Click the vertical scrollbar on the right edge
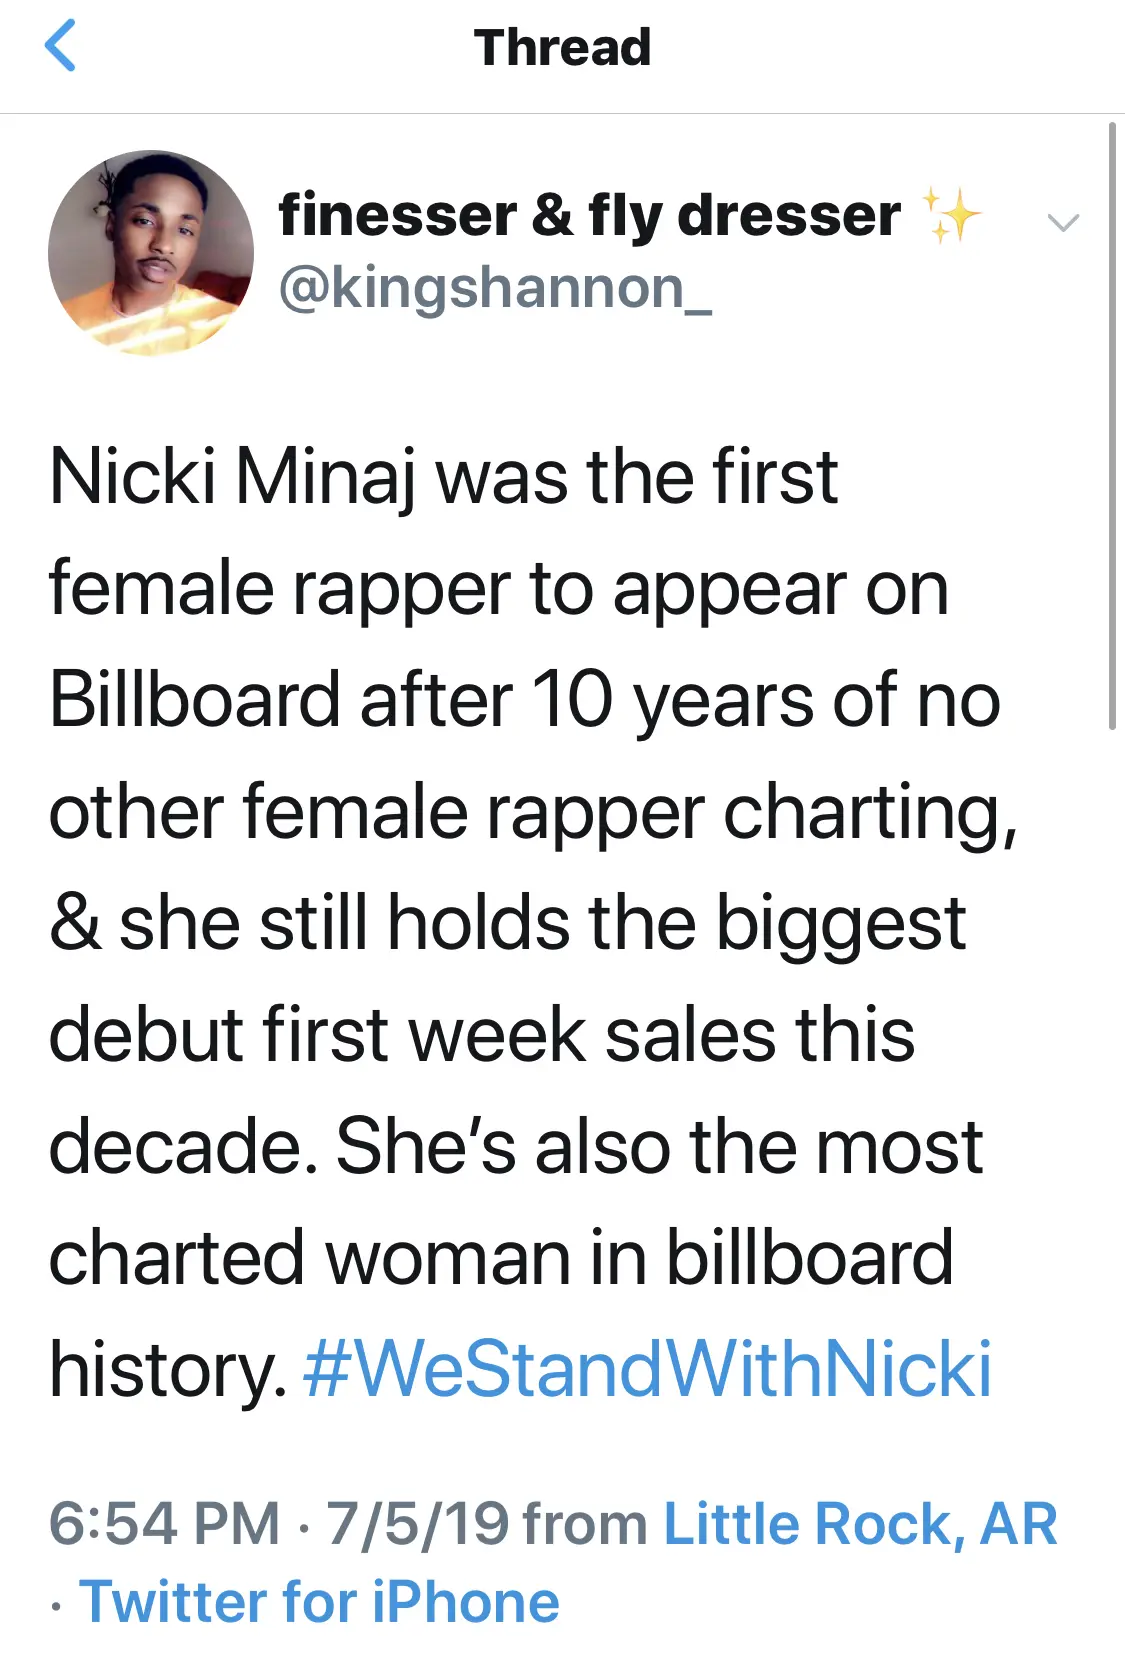1125x1673 pixels. (x=1112, y=425)
